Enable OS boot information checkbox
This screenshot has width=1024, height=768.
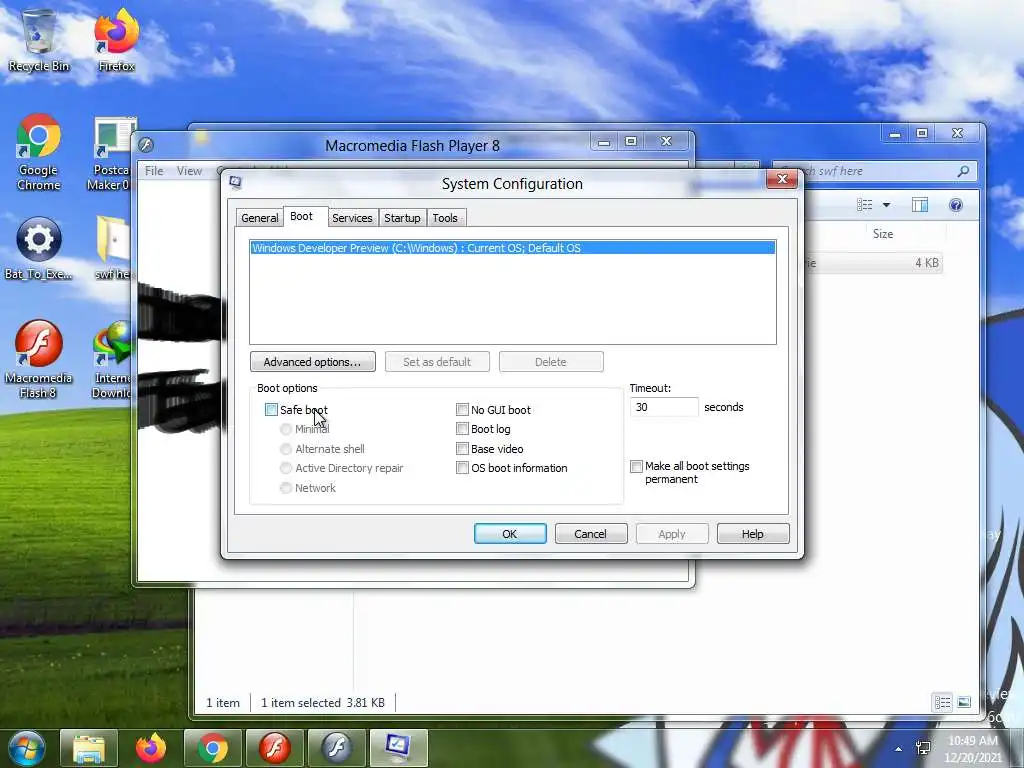pos(462,468)
